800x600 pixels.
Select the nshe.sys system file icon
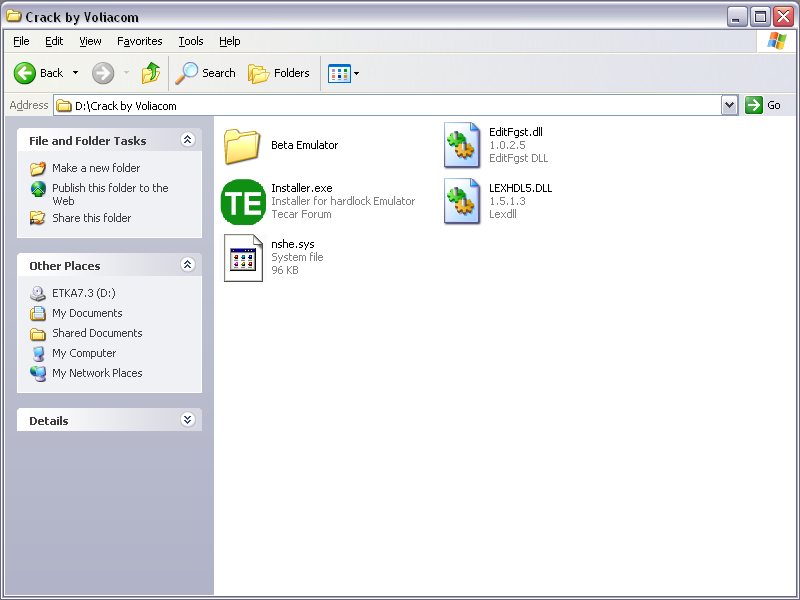(243, 258)
